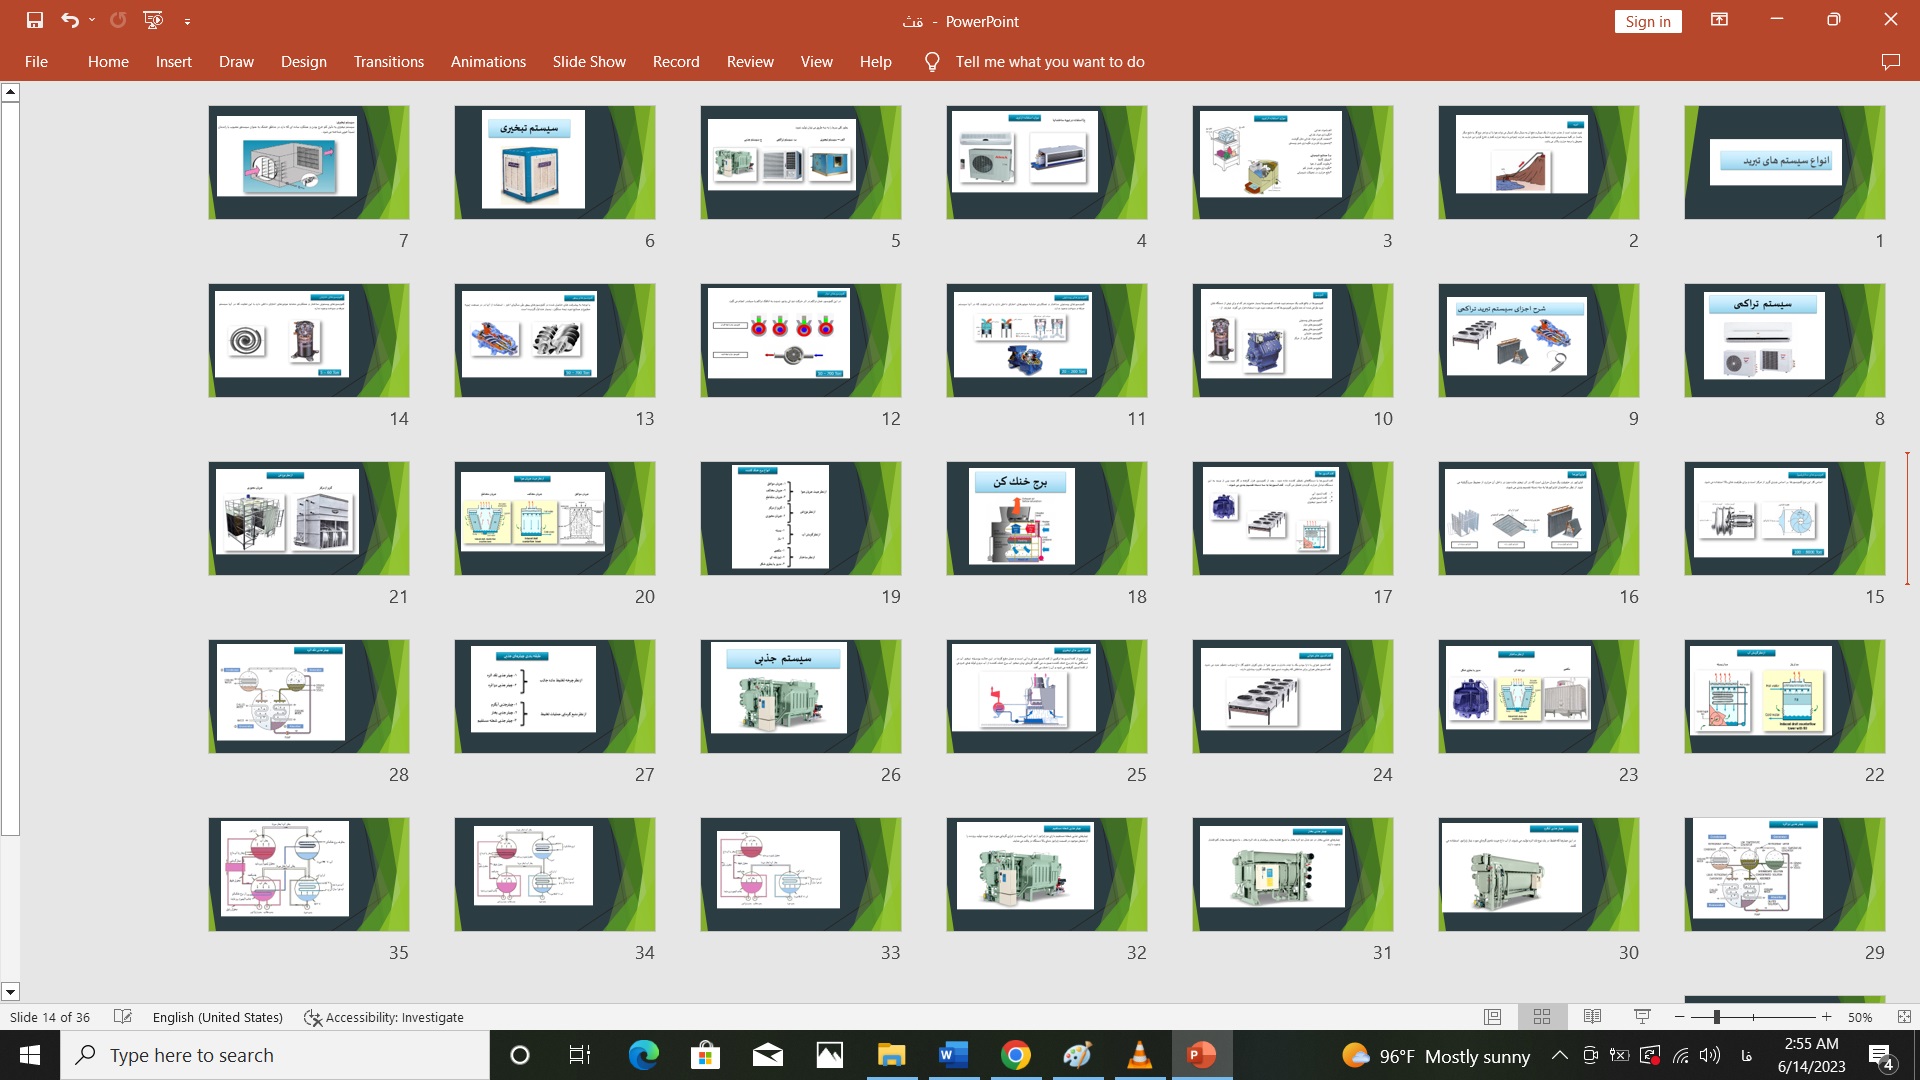Go to the Animations tab
This screenshot has height=1080, width=1920.
coord(488,62)
